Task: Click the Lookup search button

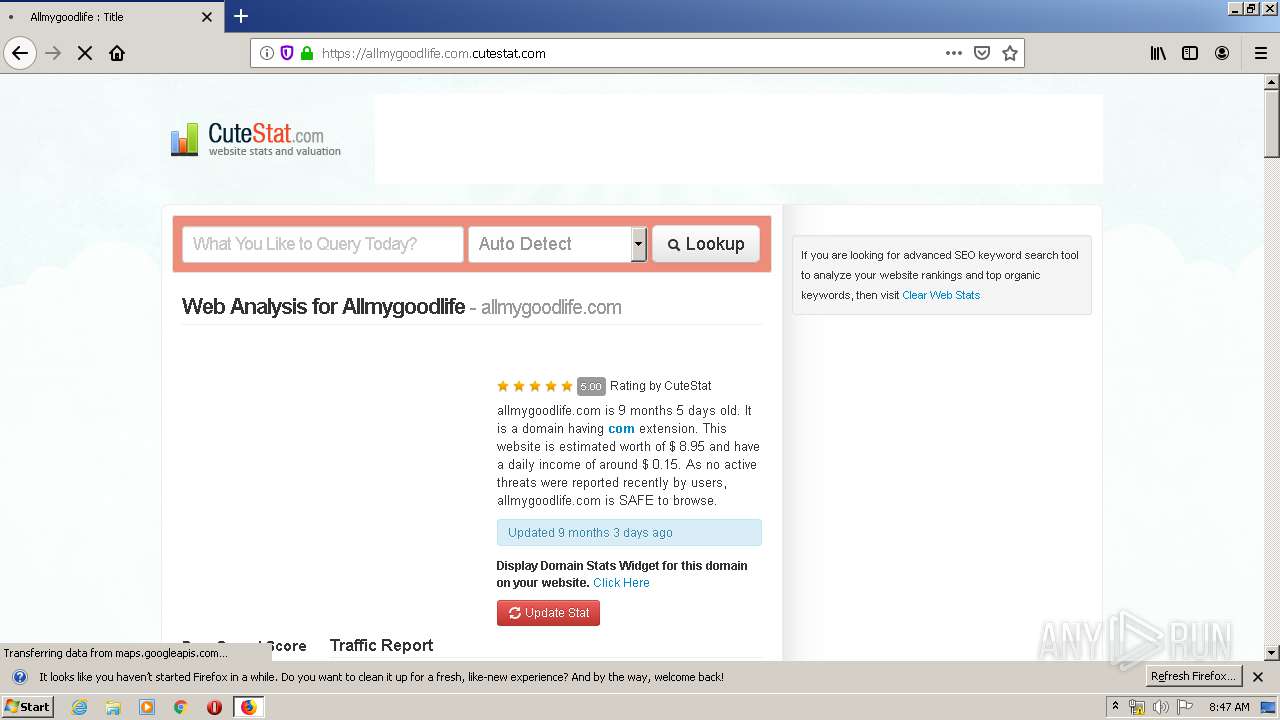Action: [x=706, y=244]
